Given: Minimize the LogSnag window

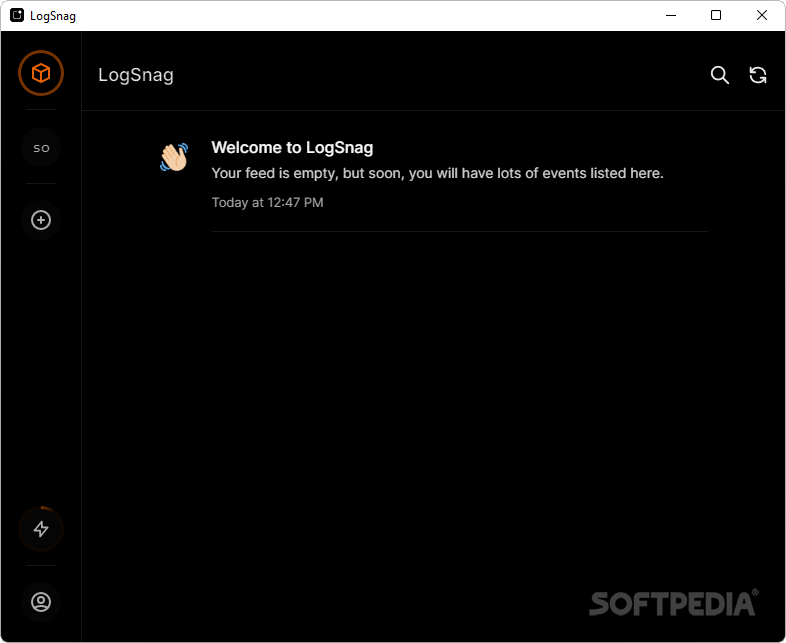Looking at the screenshot, I should coord(671,16).
